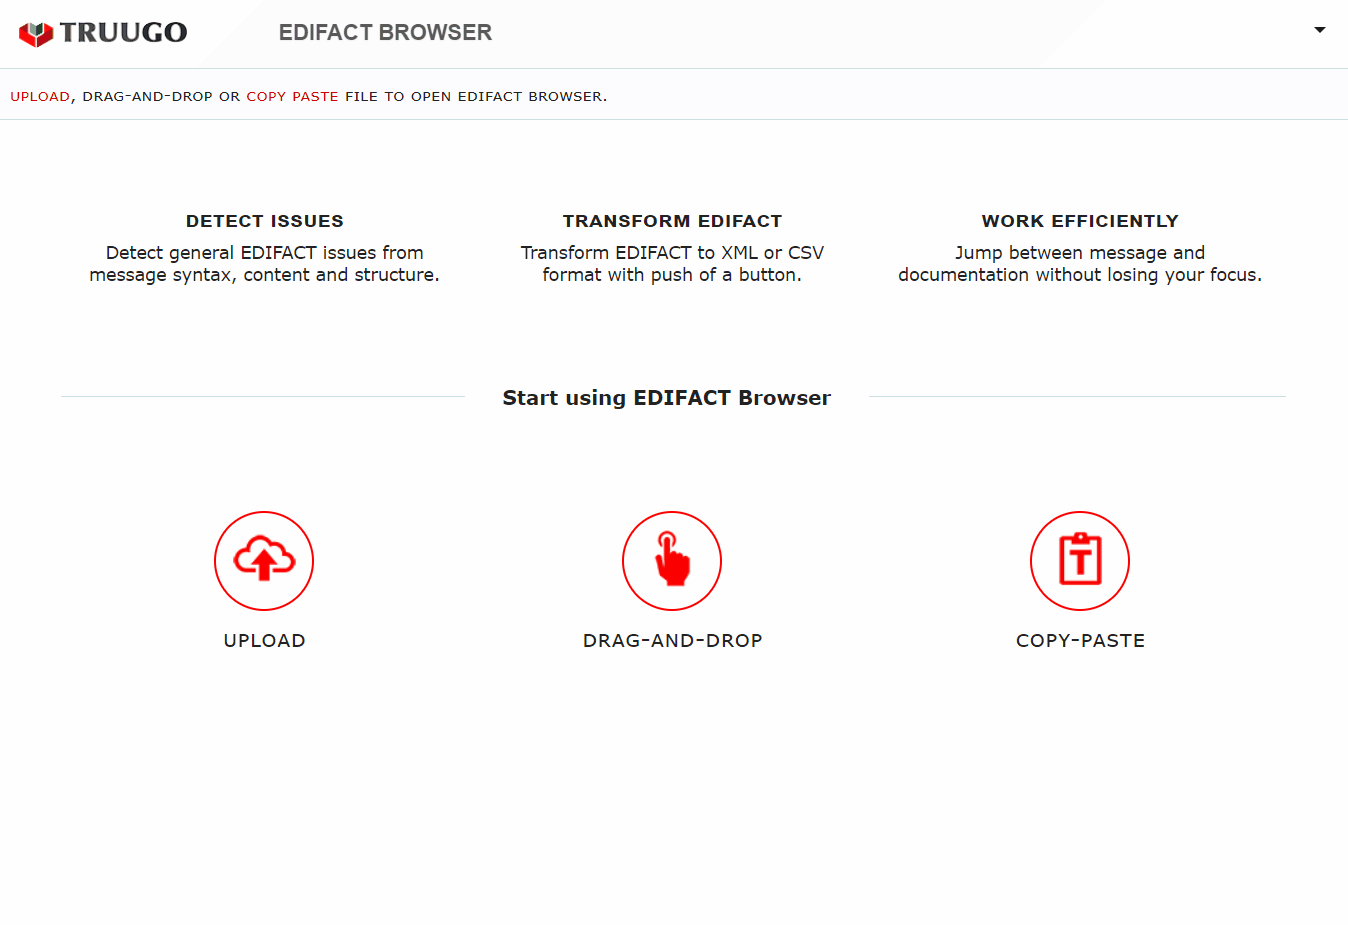Select the UPLOAD label below the cloud icon

[264, 641]
